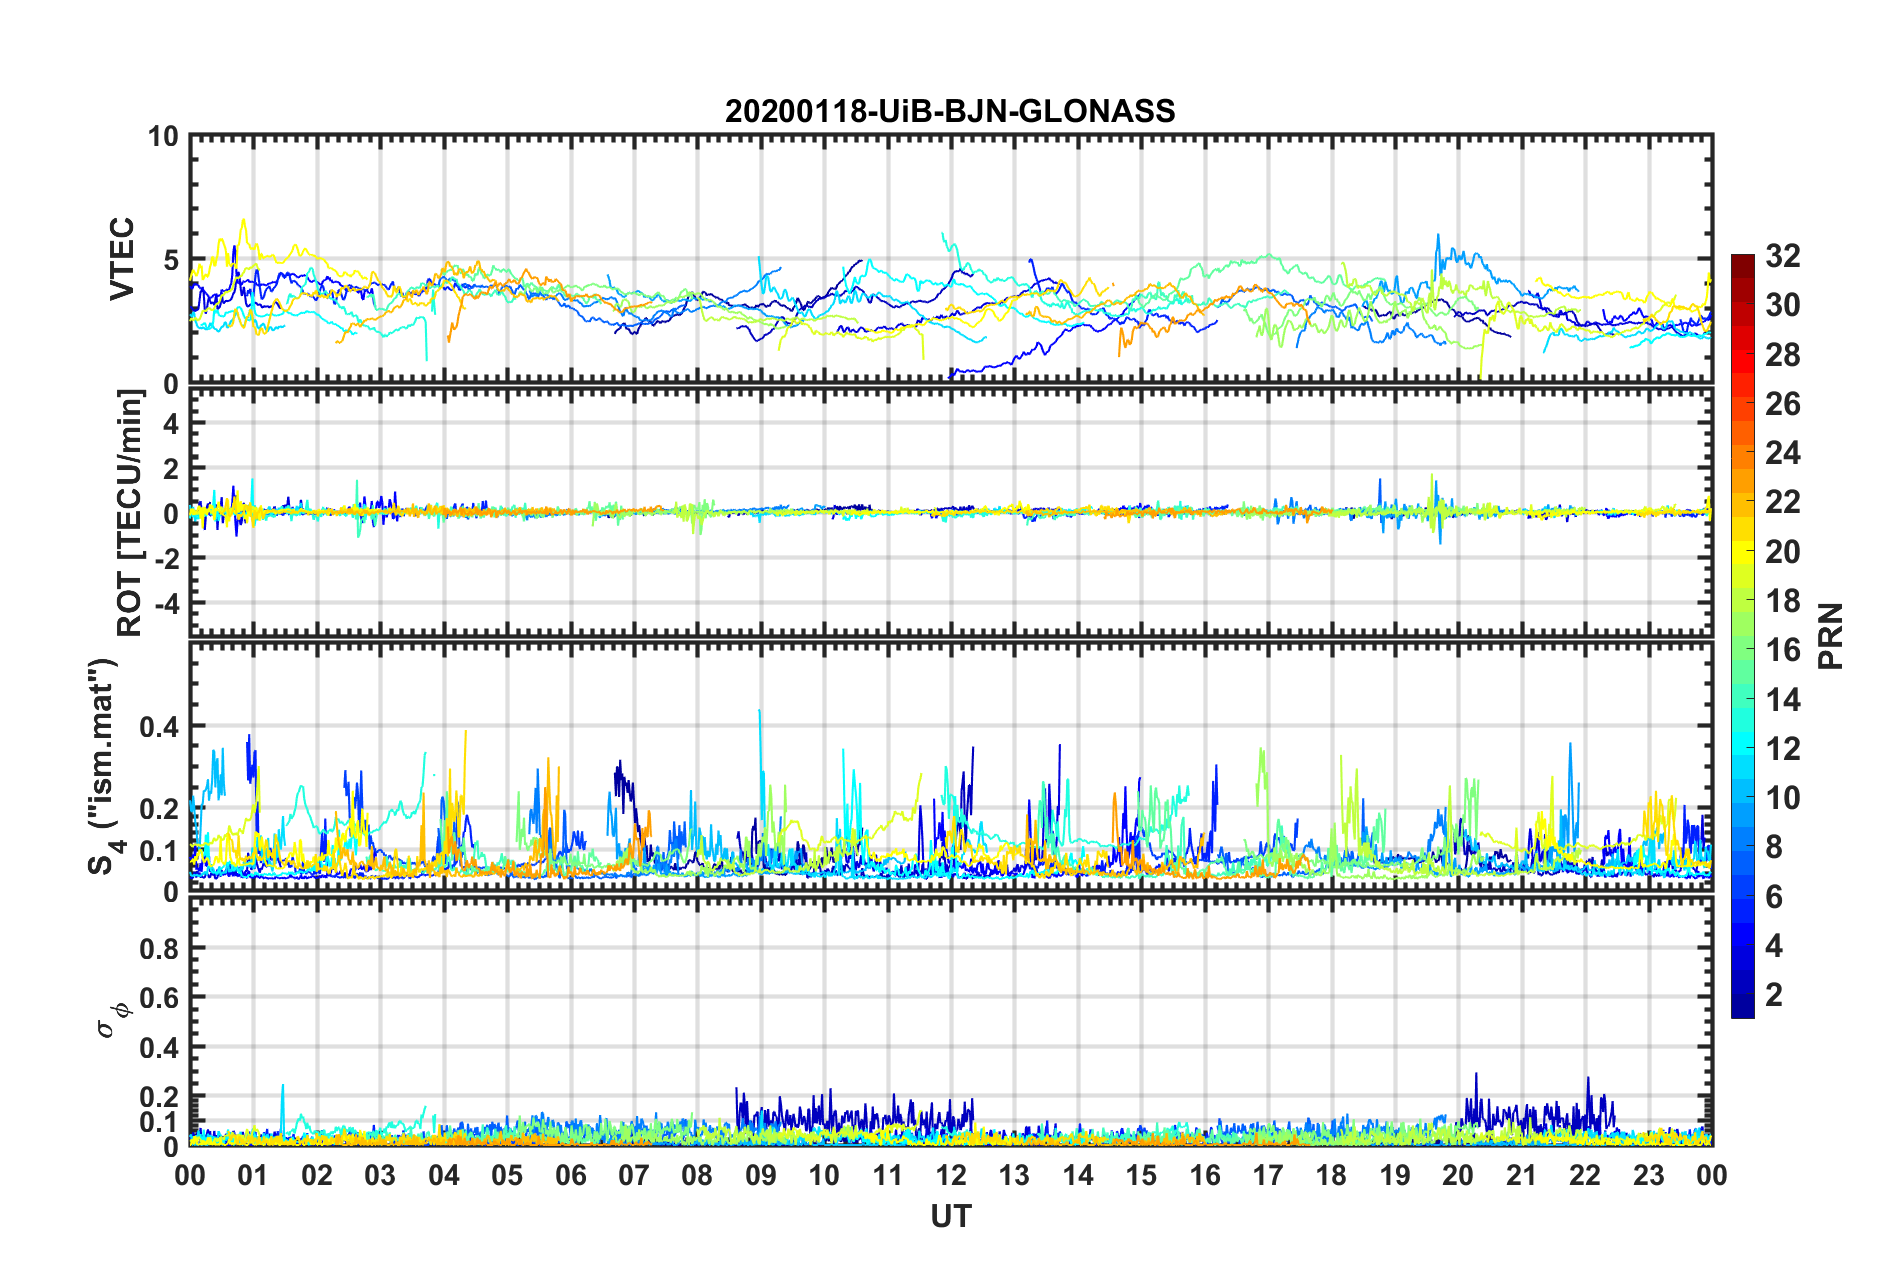Click colorbar tick value 20
This screenshot has height=1272, width=1902.
(x=1782, y=552)
